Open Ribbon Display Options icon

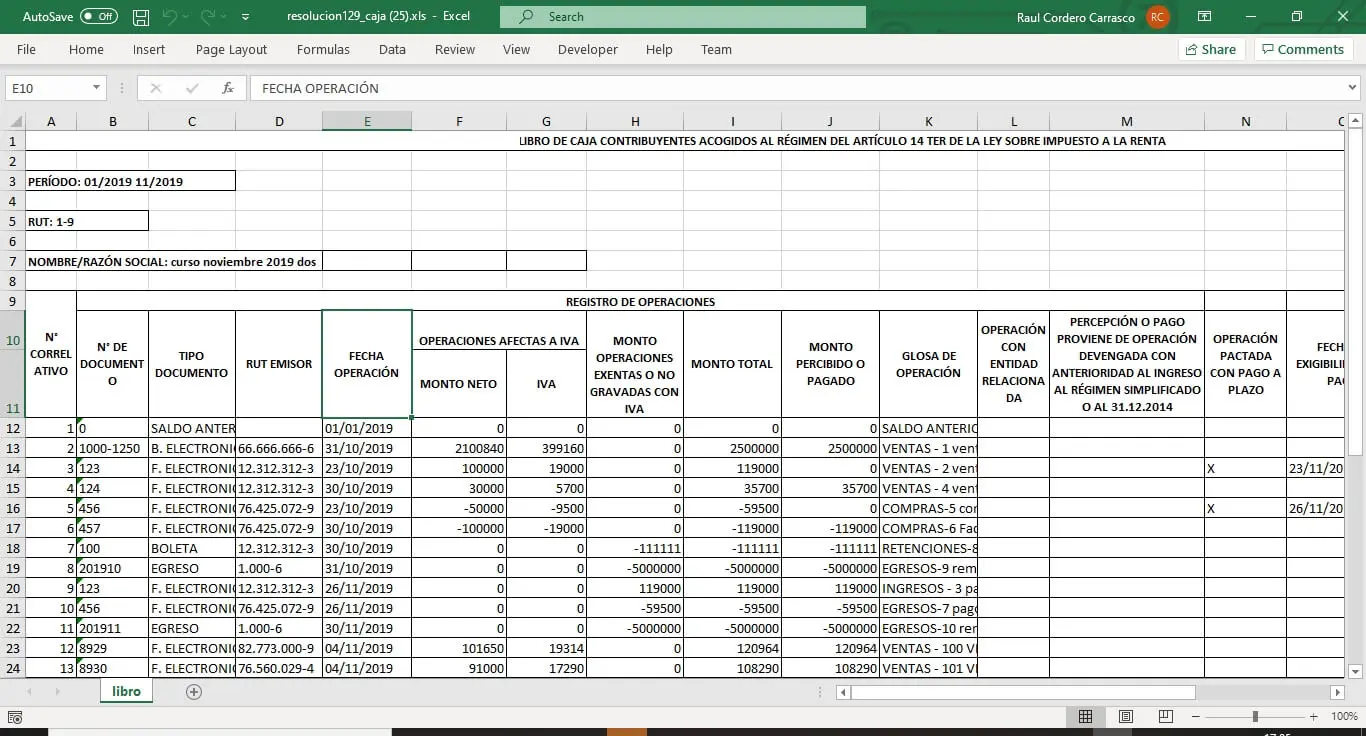(x=1205, y=17)
